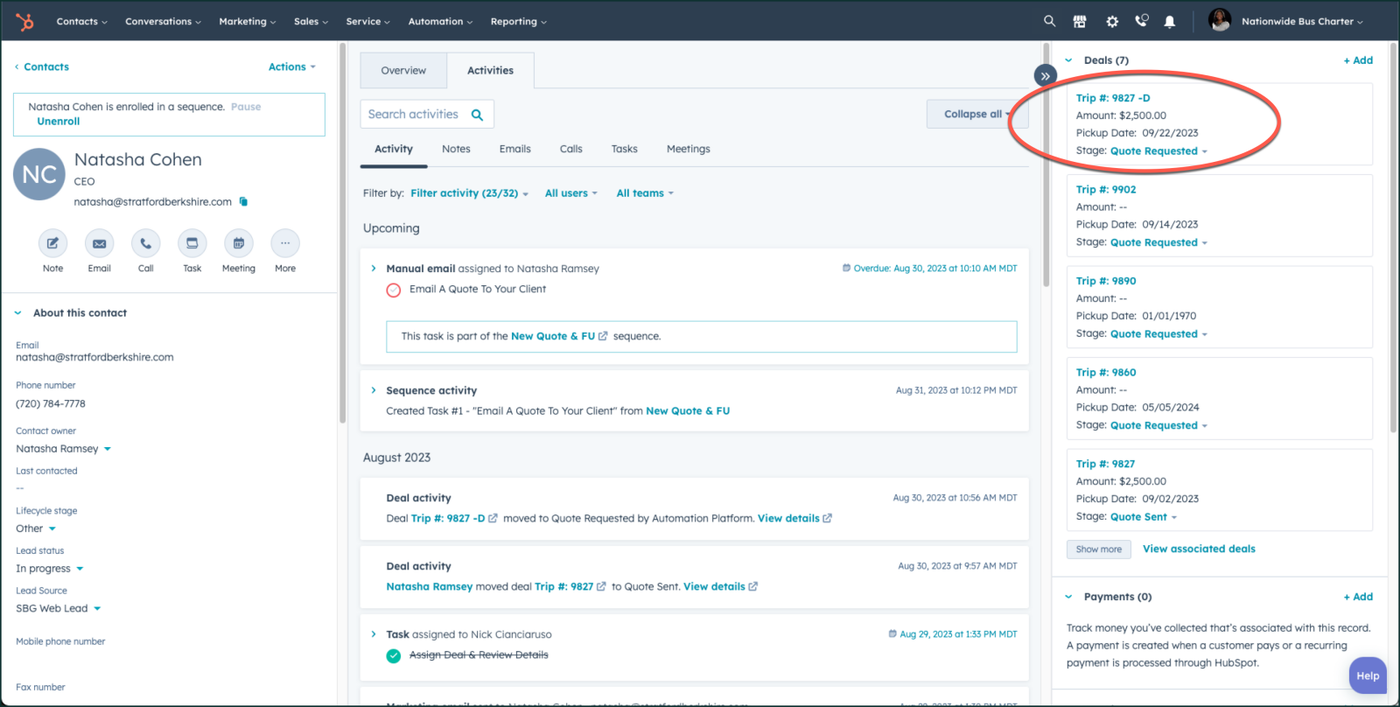Collapse About this contact section
1400x707 pixels.
tap(18, 313)
